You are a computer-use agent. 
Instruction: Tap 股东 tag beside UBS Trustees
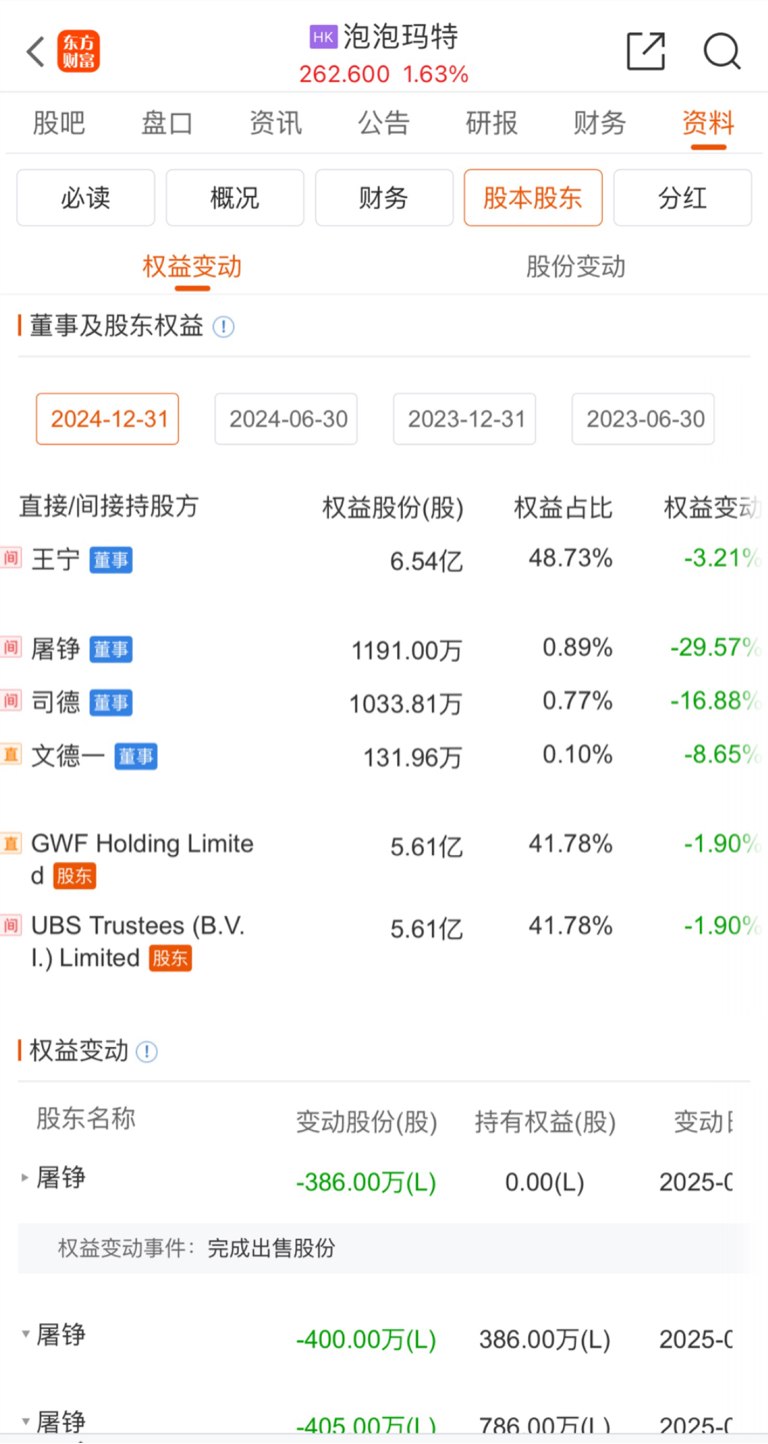(170, 959)
